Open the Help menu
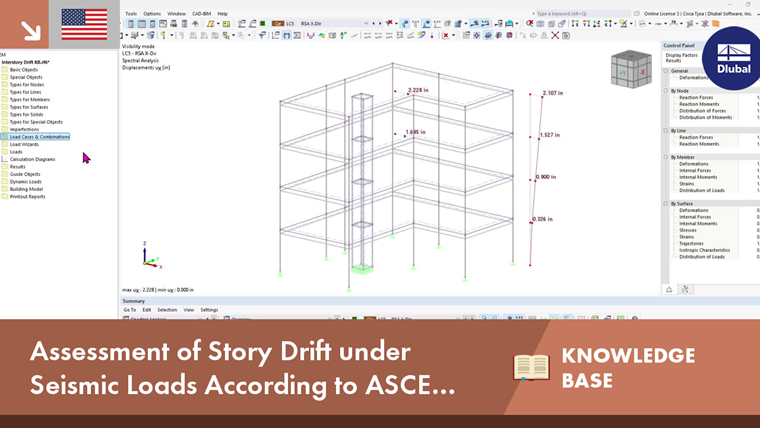 click(222, 14)
